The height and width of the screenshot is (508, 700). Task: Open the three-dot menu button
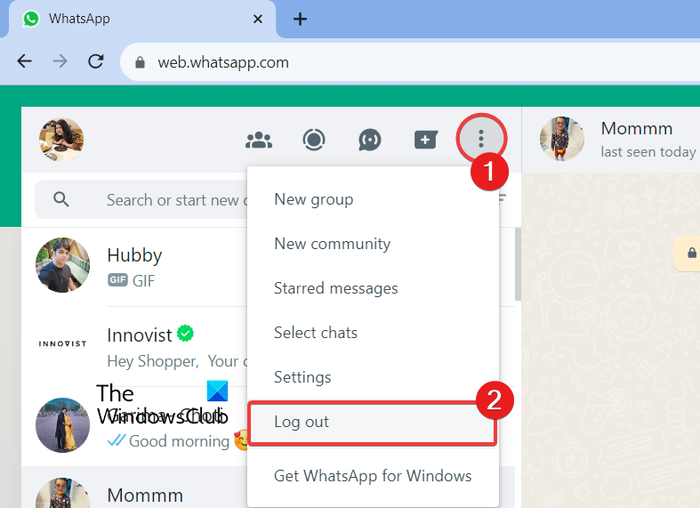click(481, 139)
